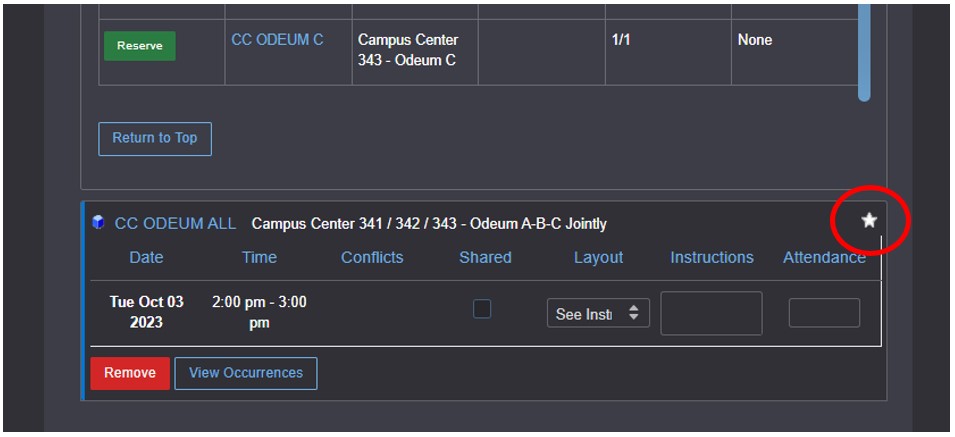Image resolution: width=955 pixels, height=437 pixels.
Task: Click the favorite star icon for CC ODEUM ALL
Action: click(x=869, y=220)
